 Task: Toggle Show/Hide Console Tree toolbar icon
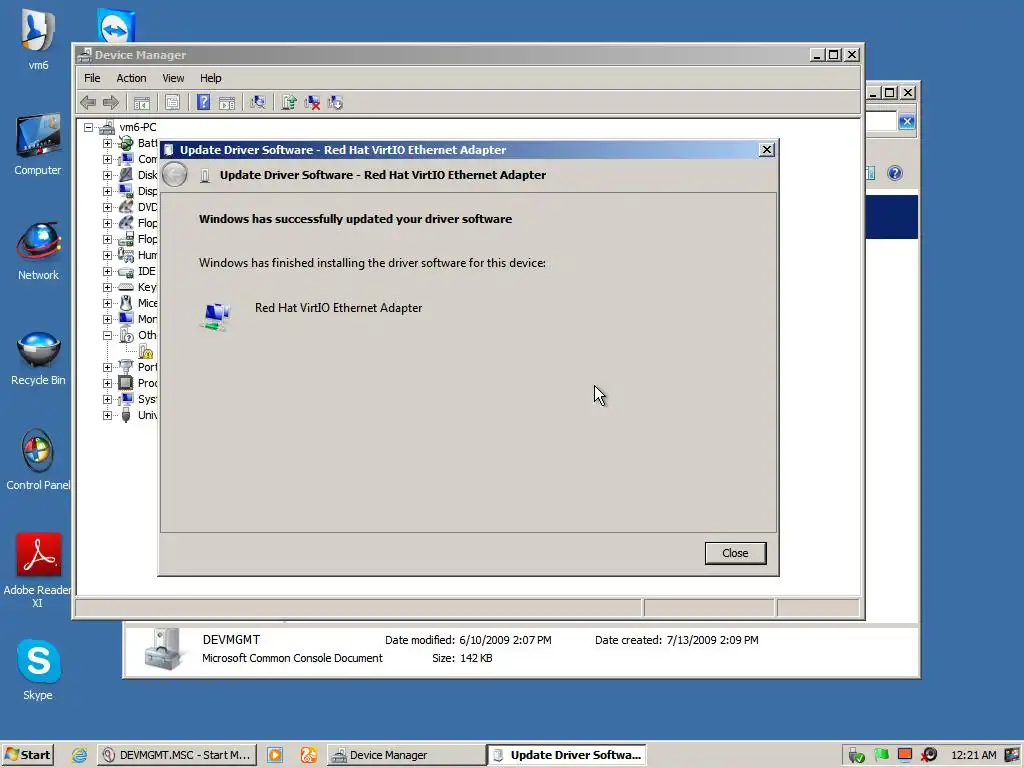(x=142, y=103)
